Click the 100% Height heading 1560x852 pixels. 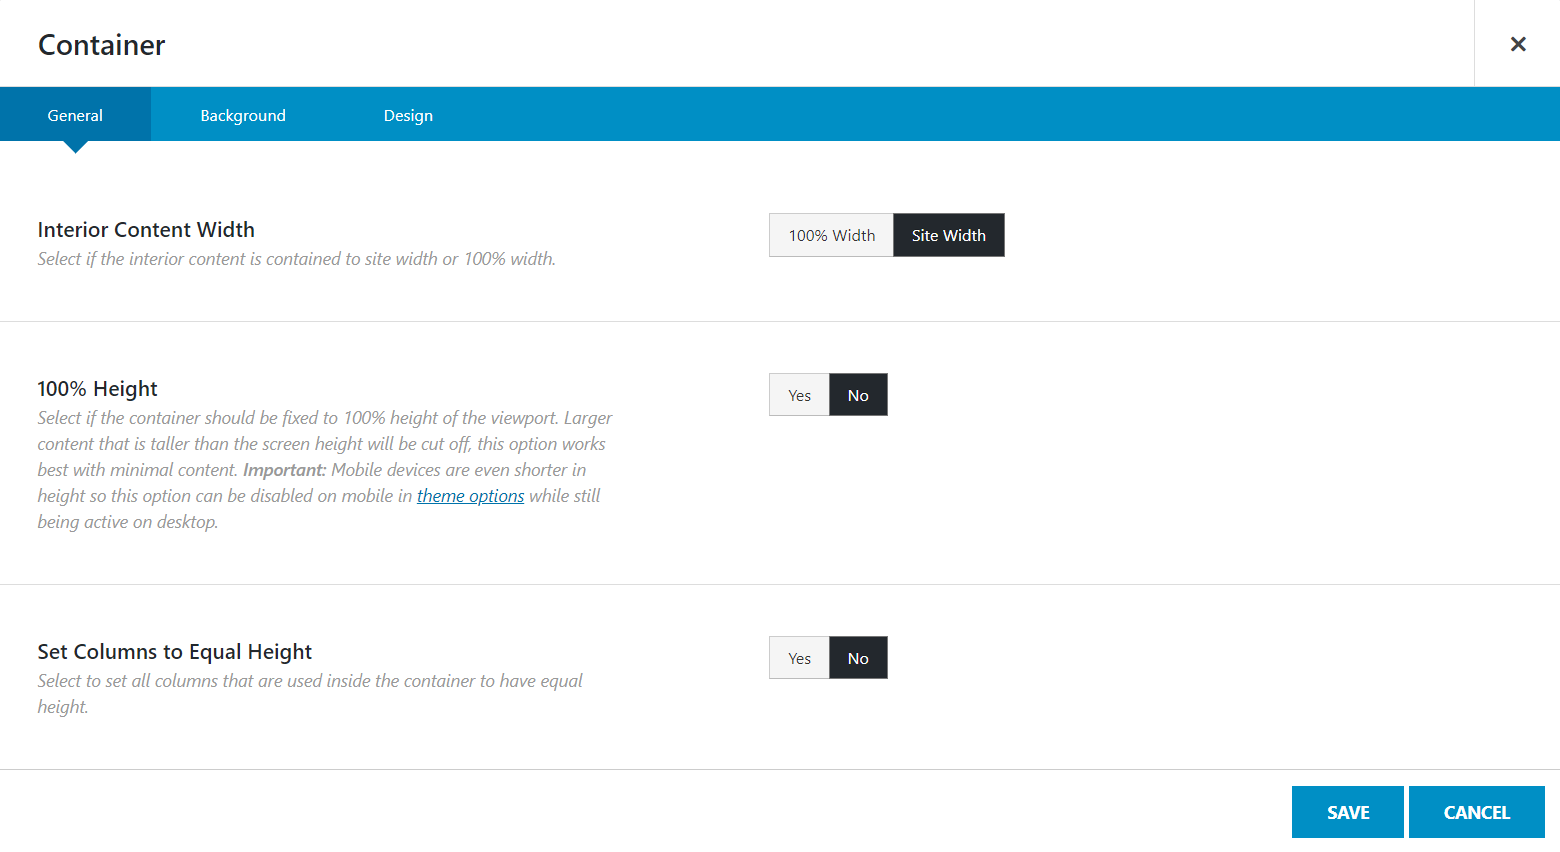(x=97, y=388)
